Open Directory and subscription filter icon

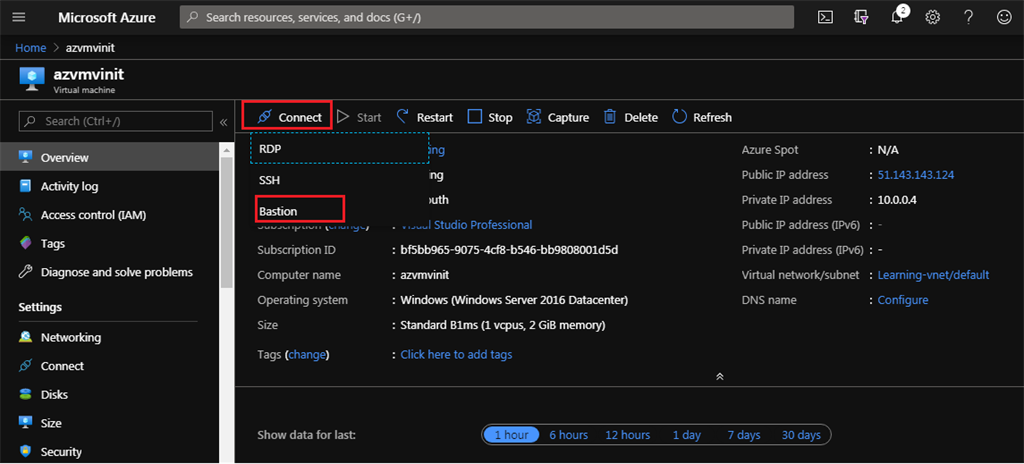pos(861,18)
